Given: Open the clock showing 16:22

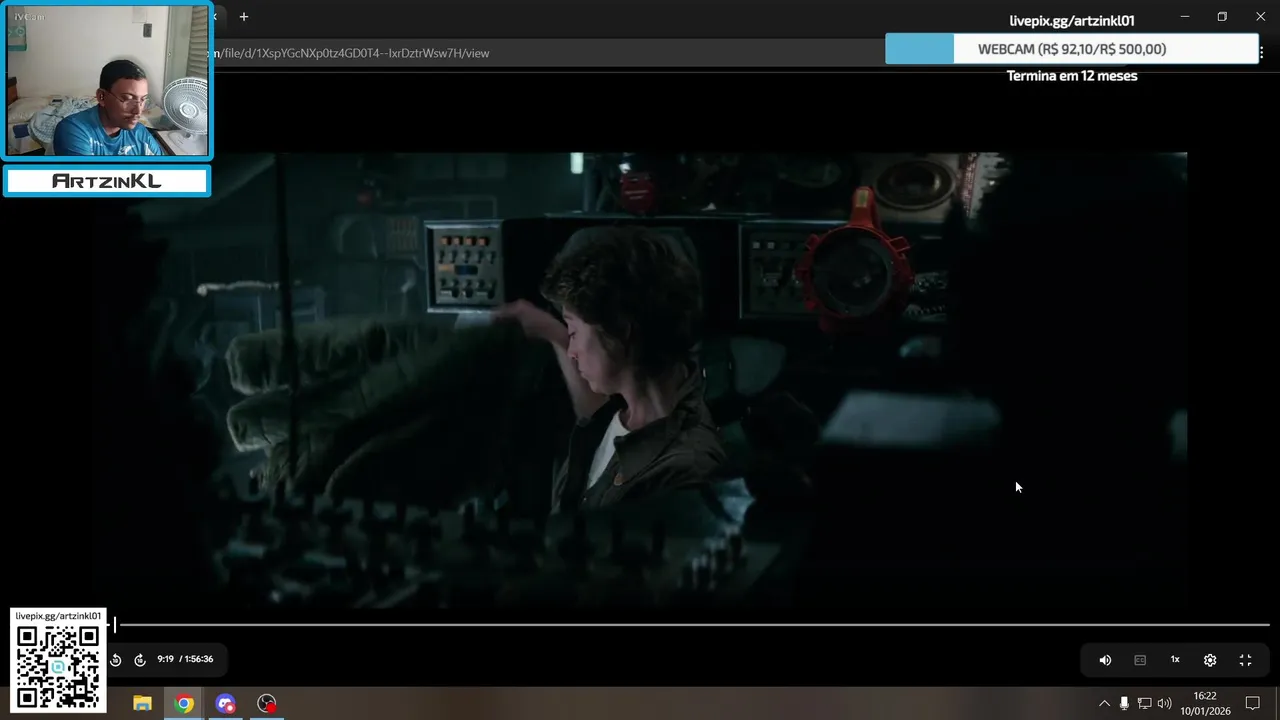Looking at the screenshot, I should point(1205,703).
